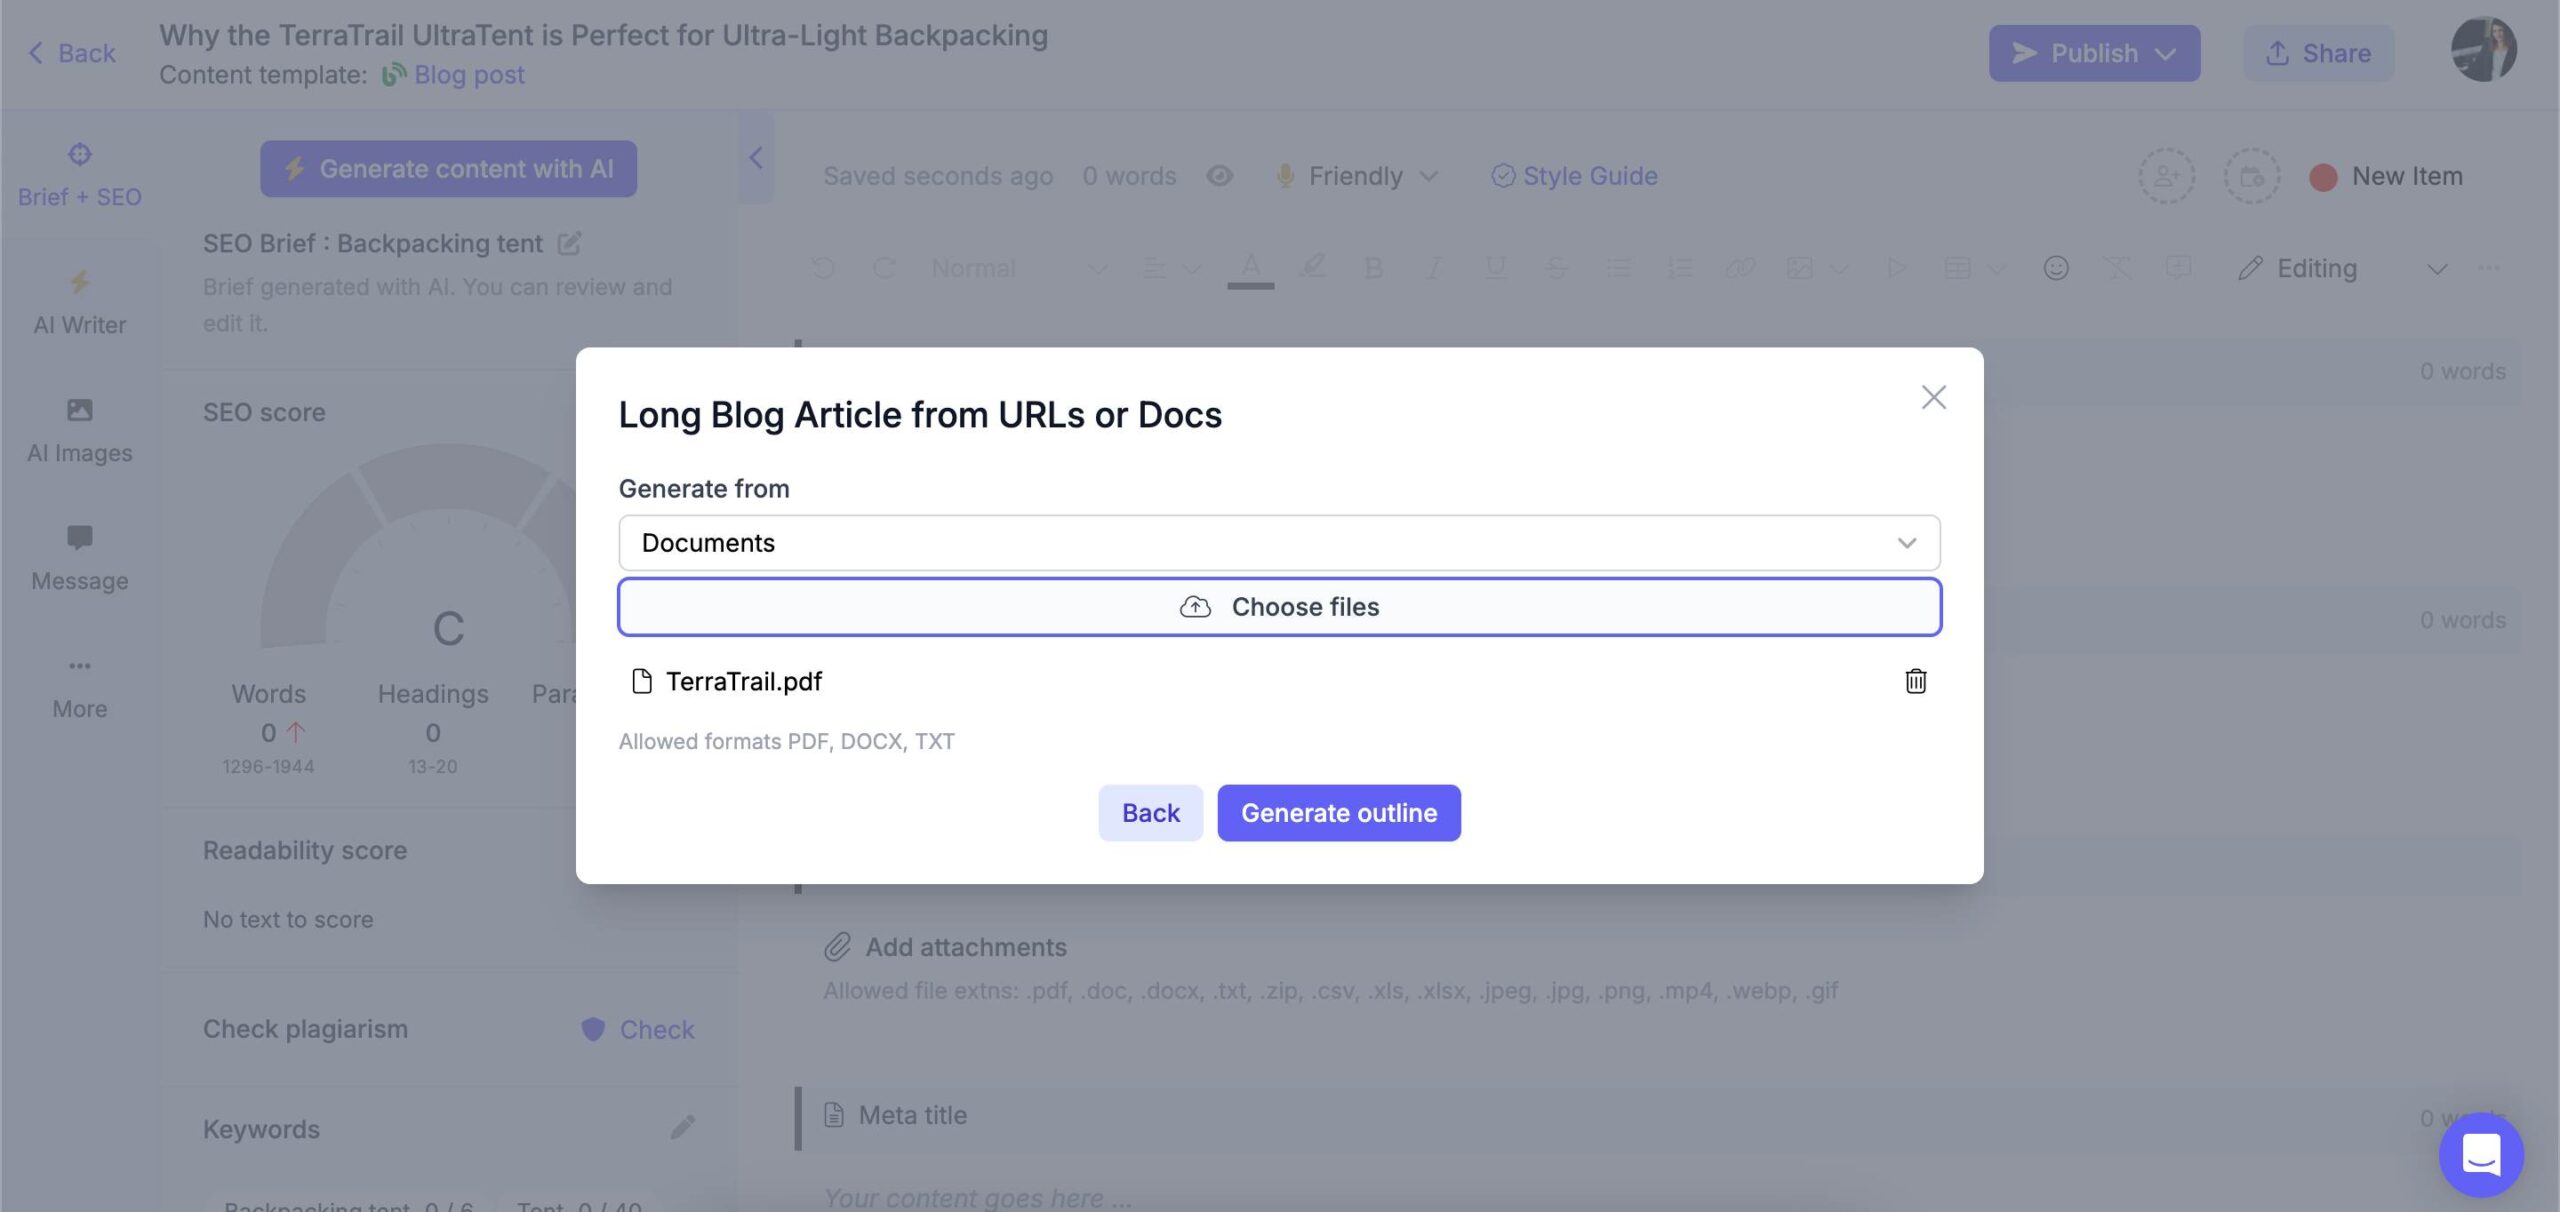Image resolution: width=2560 pixels, height=1212 pixels.
Task: Click the Share button
Action: point(2318,53)
